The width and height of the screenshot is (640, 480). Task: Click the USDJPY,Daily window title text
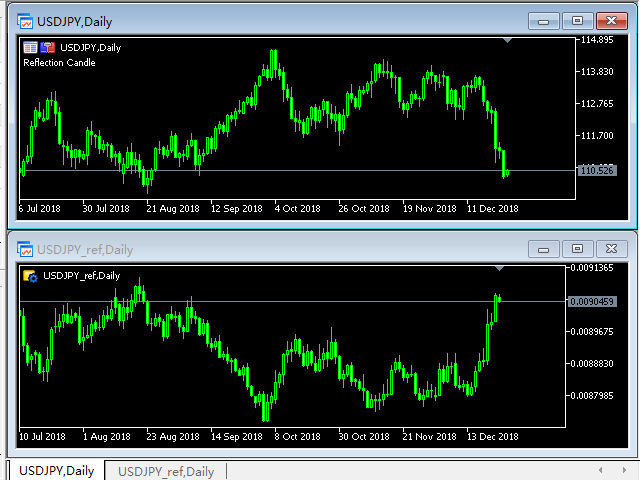point(75,22)
